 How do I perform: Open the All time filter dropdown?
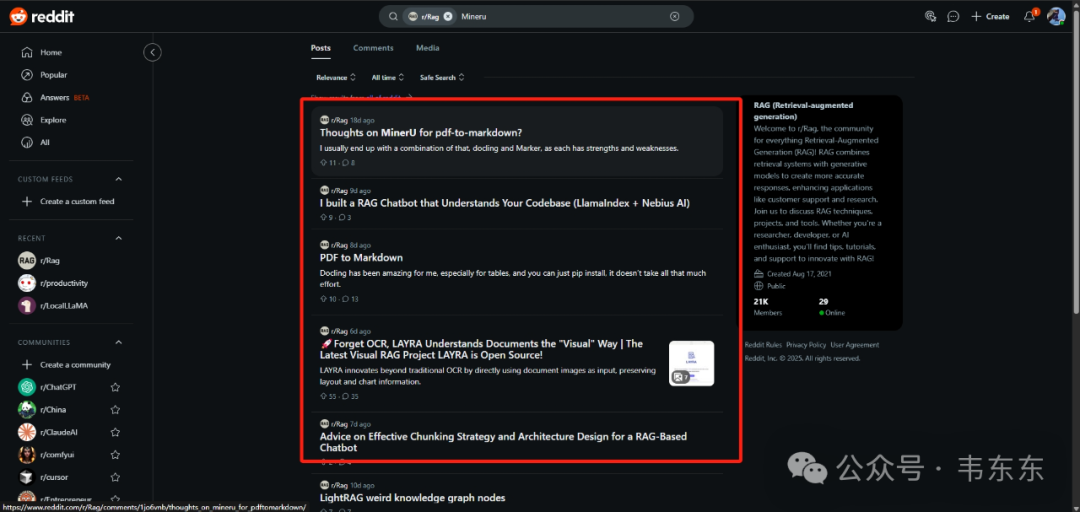tap(388, 77)
